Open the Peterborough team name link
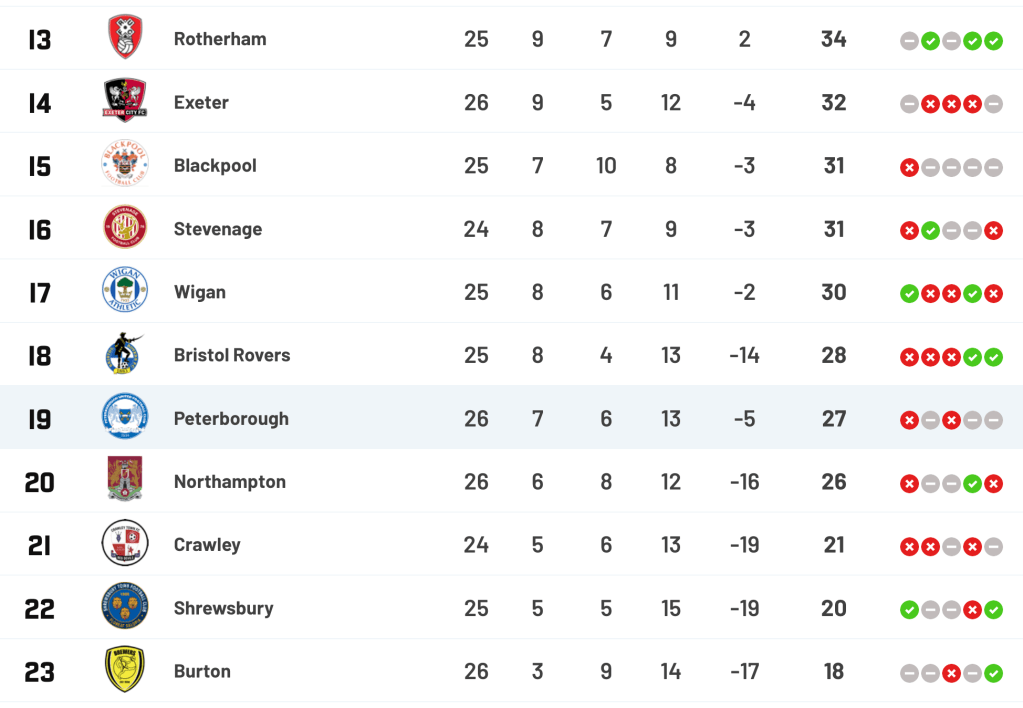The height and width of the screenshot is (708, 1023). pos(231,419)
